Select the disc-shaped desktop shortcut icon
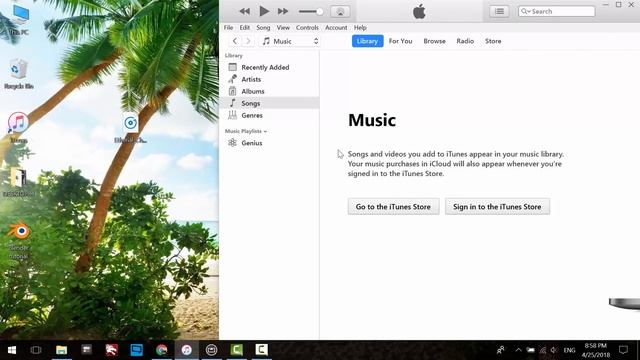The height and width of the screenshot is (360, 640). [131, 127]
